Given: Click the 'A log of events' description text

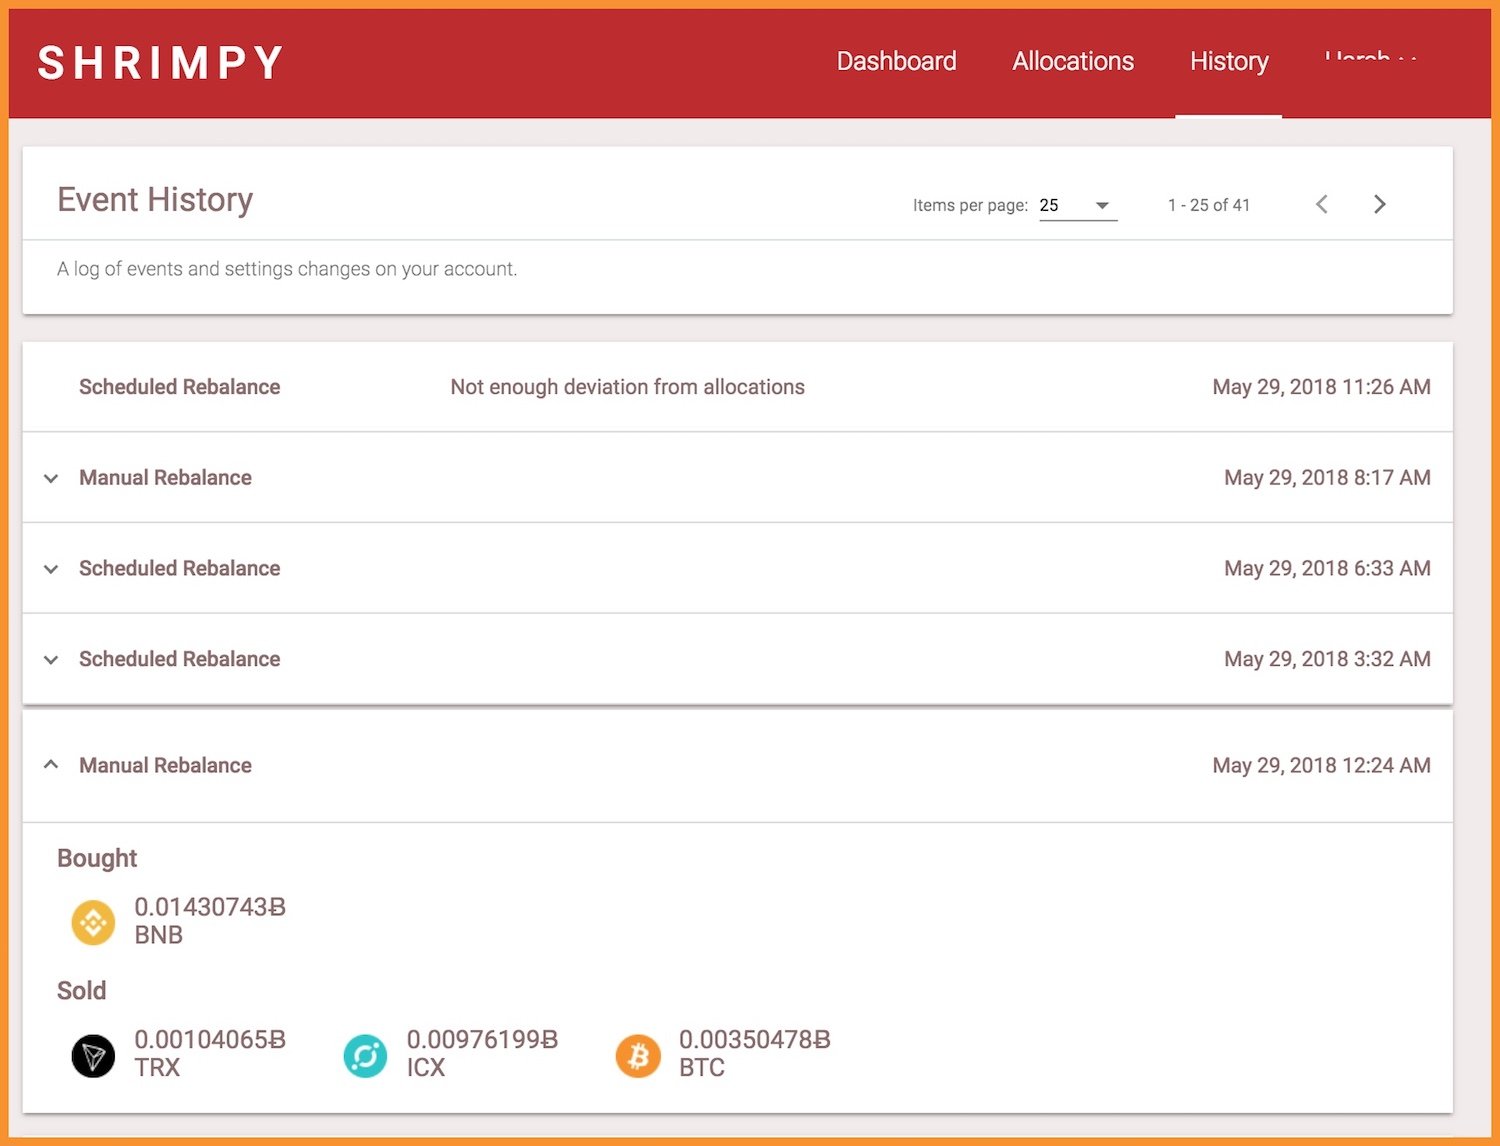Looking at the screenshot, I should (287, 269).
